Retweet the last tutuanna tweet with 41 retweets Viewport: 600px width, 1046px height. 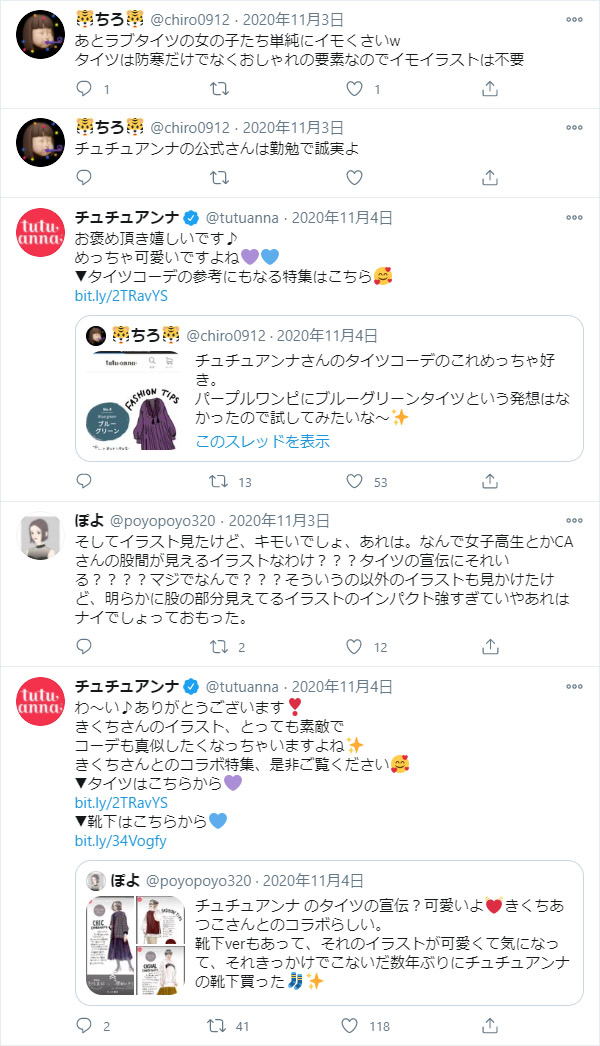217,1025
